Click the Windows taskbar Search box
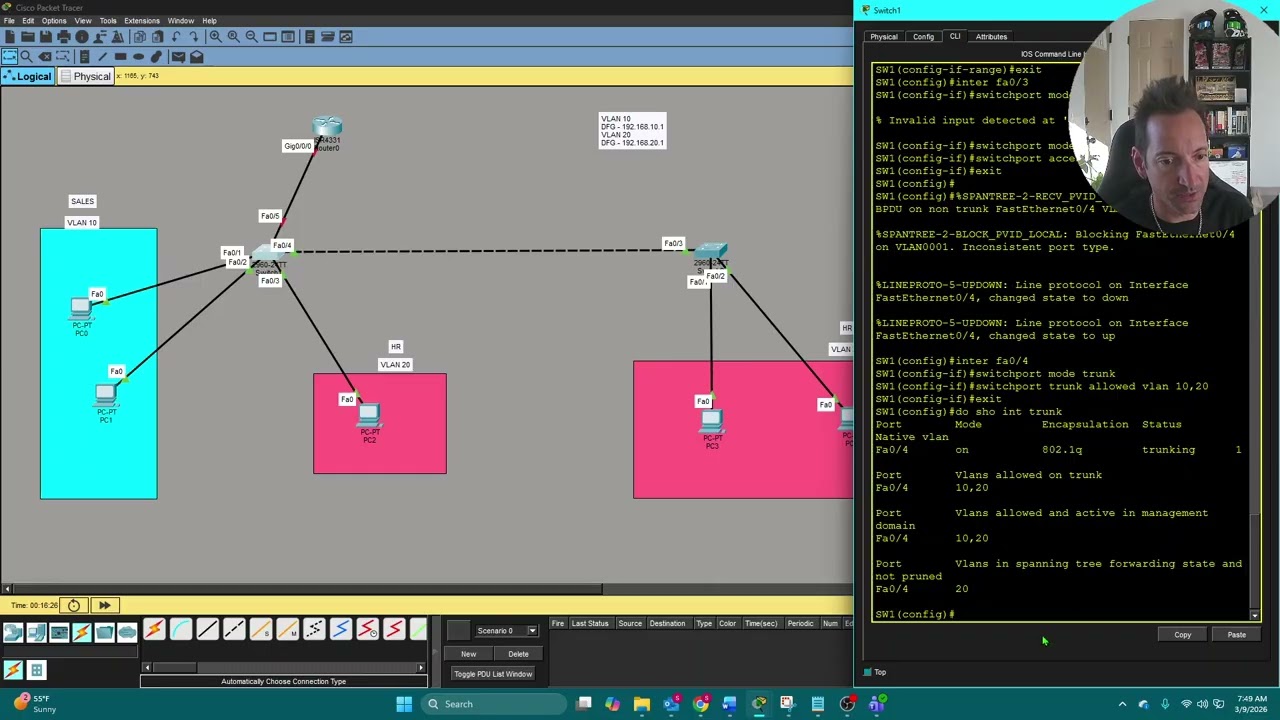Image resolution: width=1280 pixels, height=720 pixels. [495, 704]
